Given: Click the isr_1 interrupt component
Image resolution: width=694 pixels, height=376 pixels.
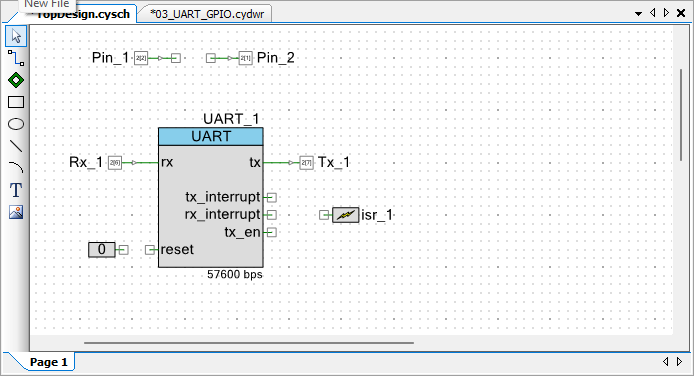Looking at the screenshot, I should pos(346,215).
